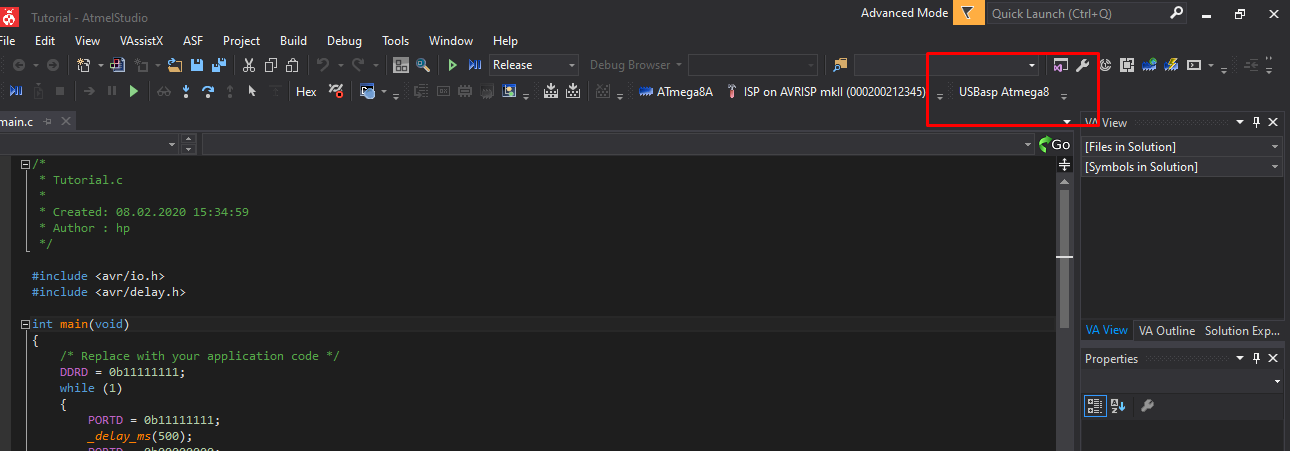Click the wrench properties icon in toolbar
This screenshot has height=451, width=1290.
point(1082,65)
